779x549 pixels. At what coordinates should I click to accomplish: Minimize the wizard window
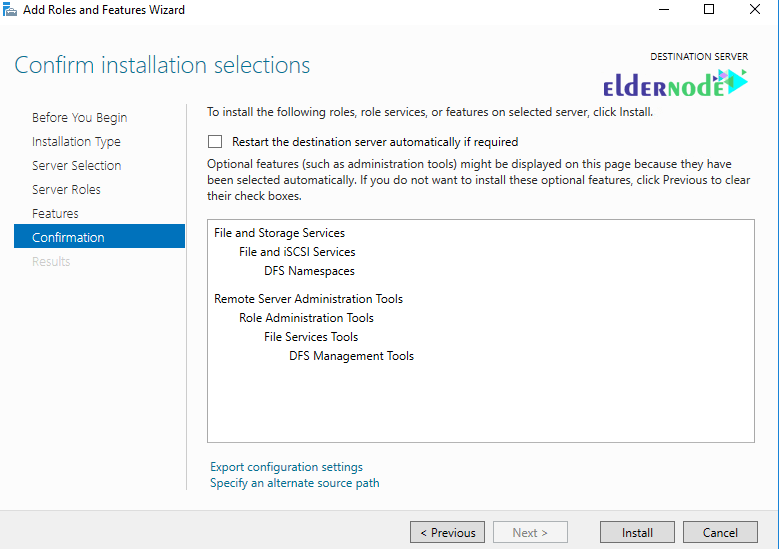pyautogui.click(x=664, y=9)
